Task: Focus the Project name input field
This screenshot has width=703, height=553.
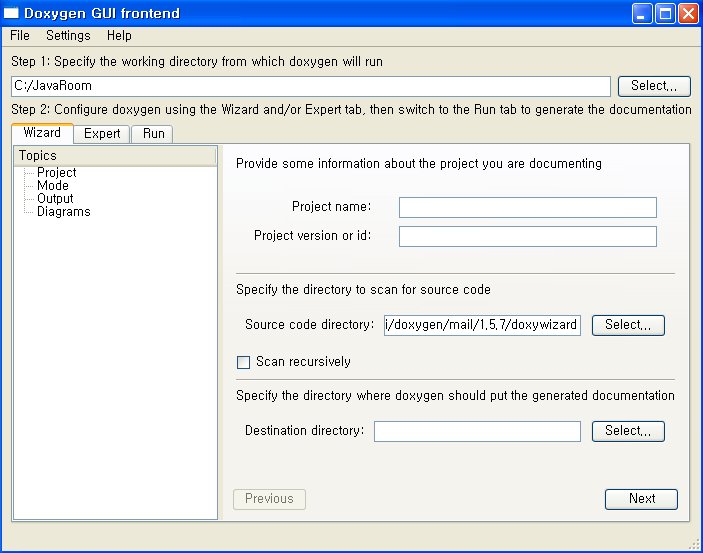Action: click(x=528, y=207)
